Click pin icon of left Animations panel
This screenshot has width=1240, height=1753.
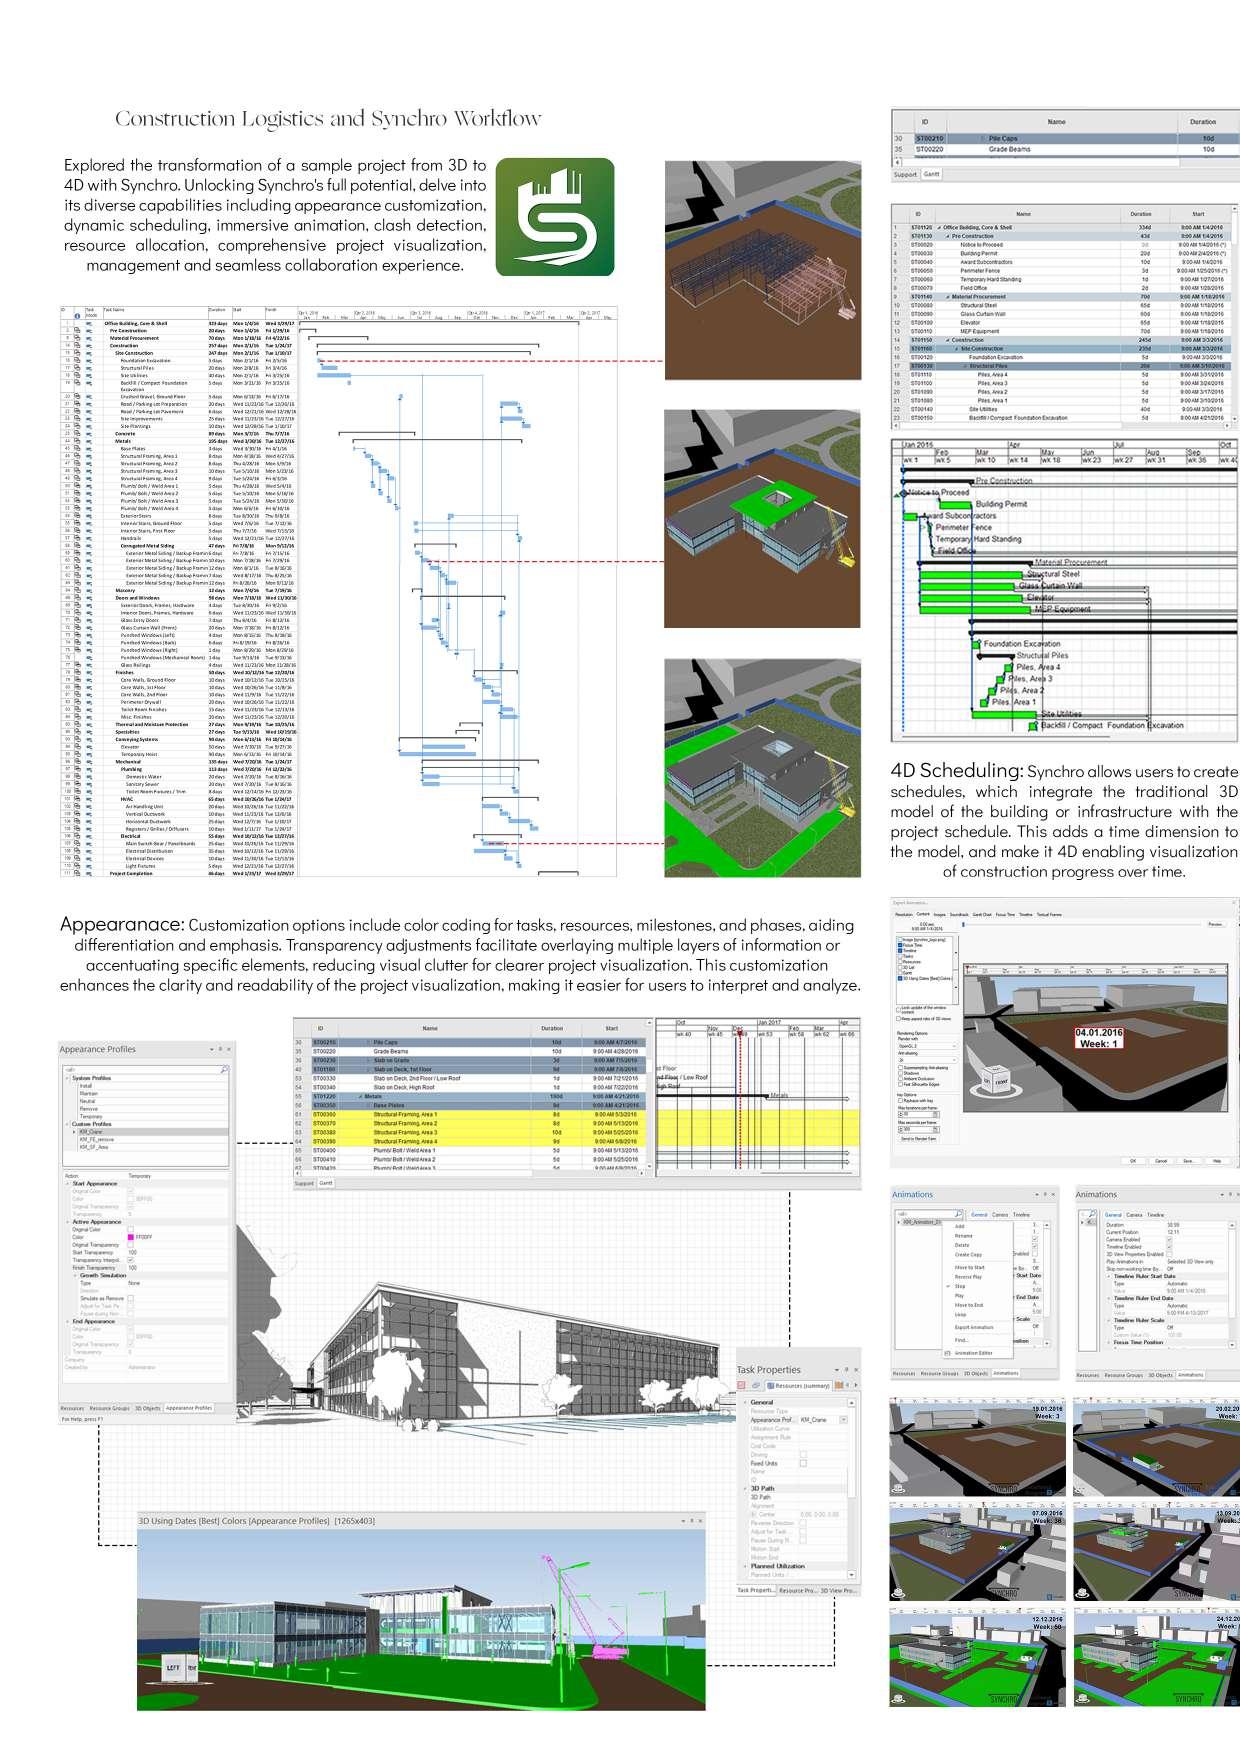1045,1194
